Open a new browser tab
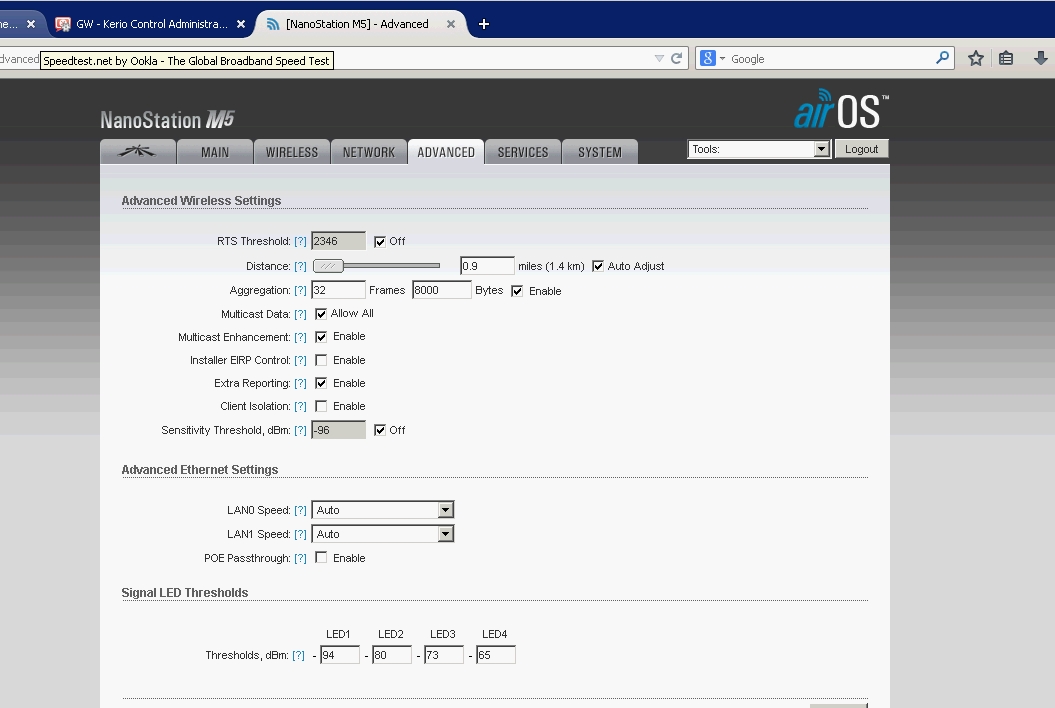 (x=484, y=24)
